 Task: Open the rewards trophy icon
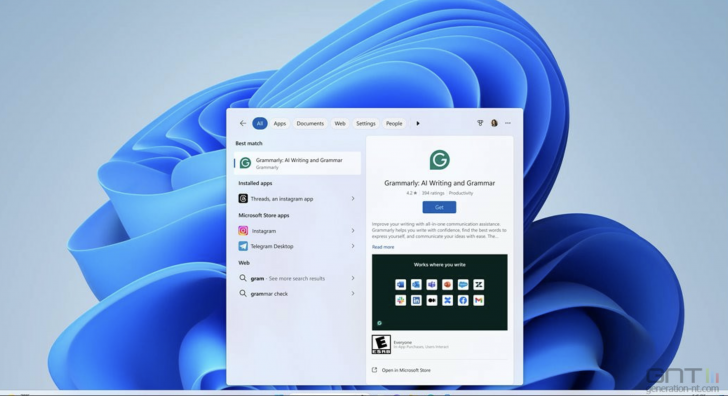[480, 123]
